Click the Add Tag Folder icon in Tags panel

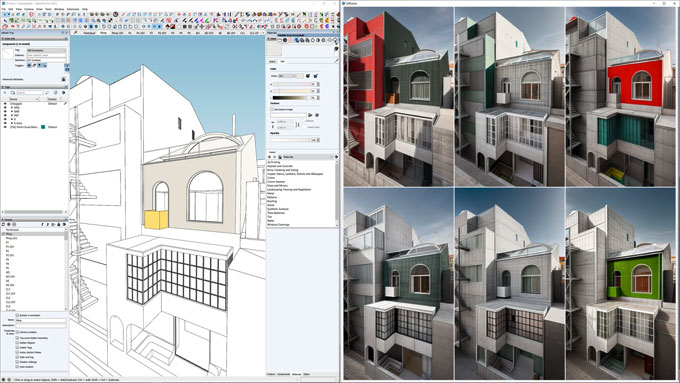(x=13, y=93)
